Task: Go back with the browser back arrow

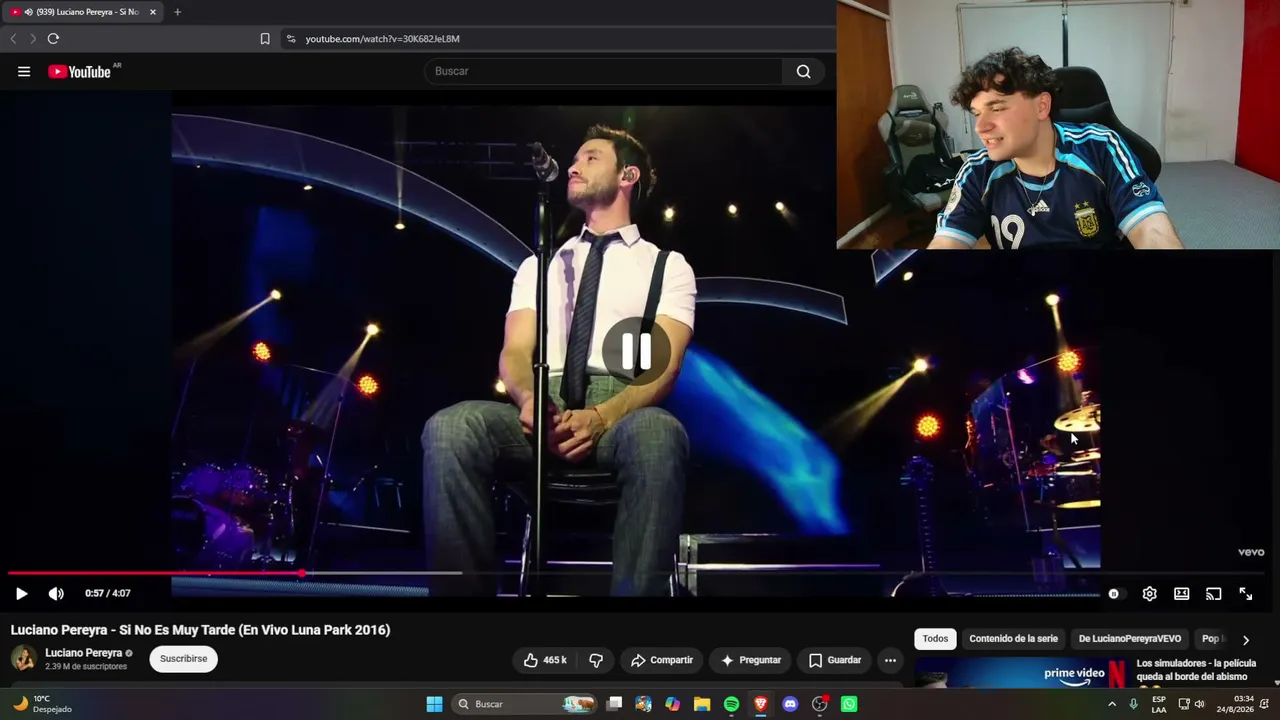Action: (13, 39)
